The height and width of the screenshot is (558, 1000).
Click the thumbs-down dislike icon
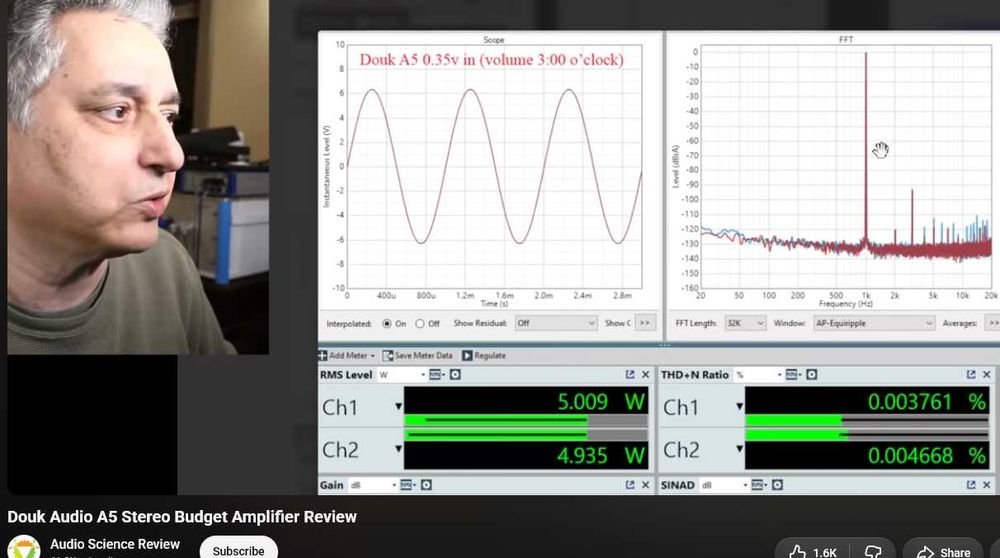click(x=873, y=552)
